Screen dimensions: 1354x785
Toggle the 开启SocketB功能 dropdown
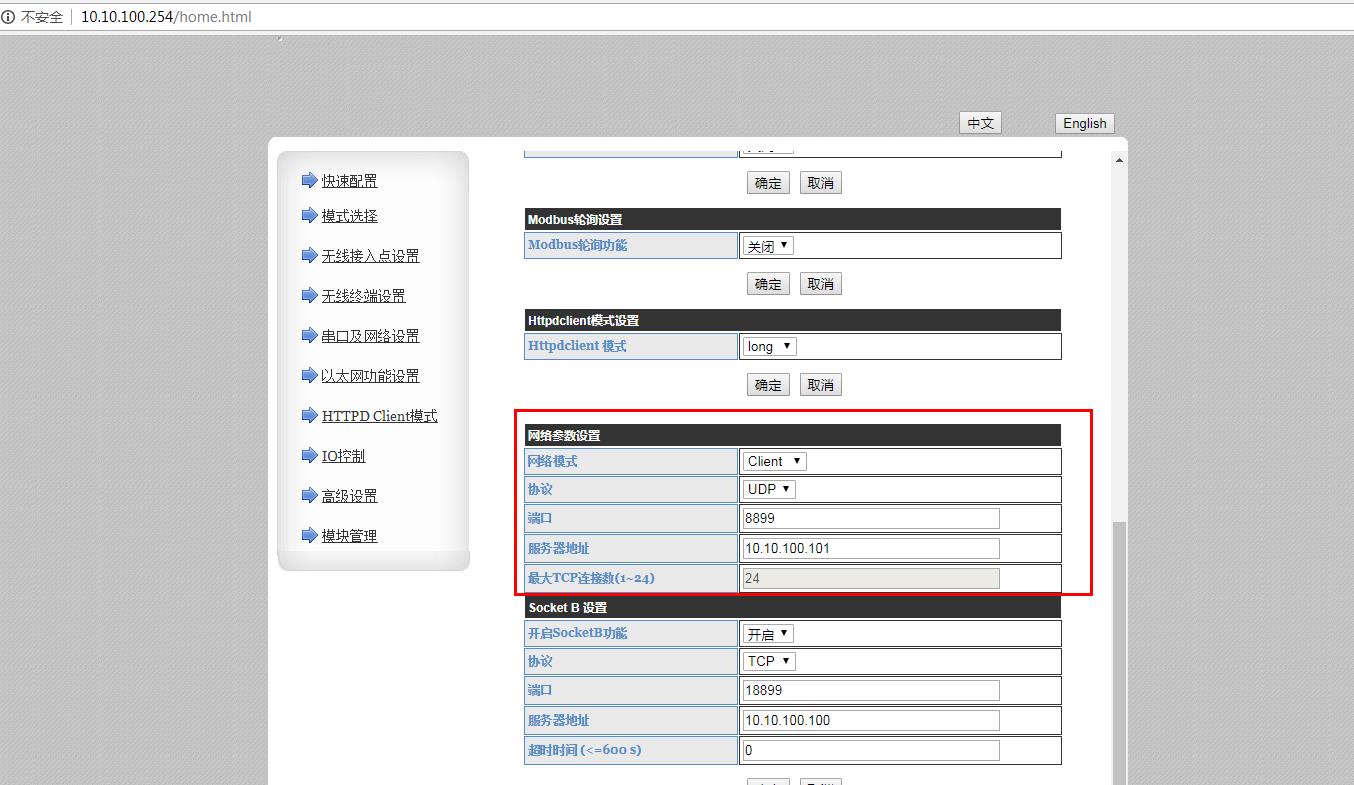pos(767,634)
